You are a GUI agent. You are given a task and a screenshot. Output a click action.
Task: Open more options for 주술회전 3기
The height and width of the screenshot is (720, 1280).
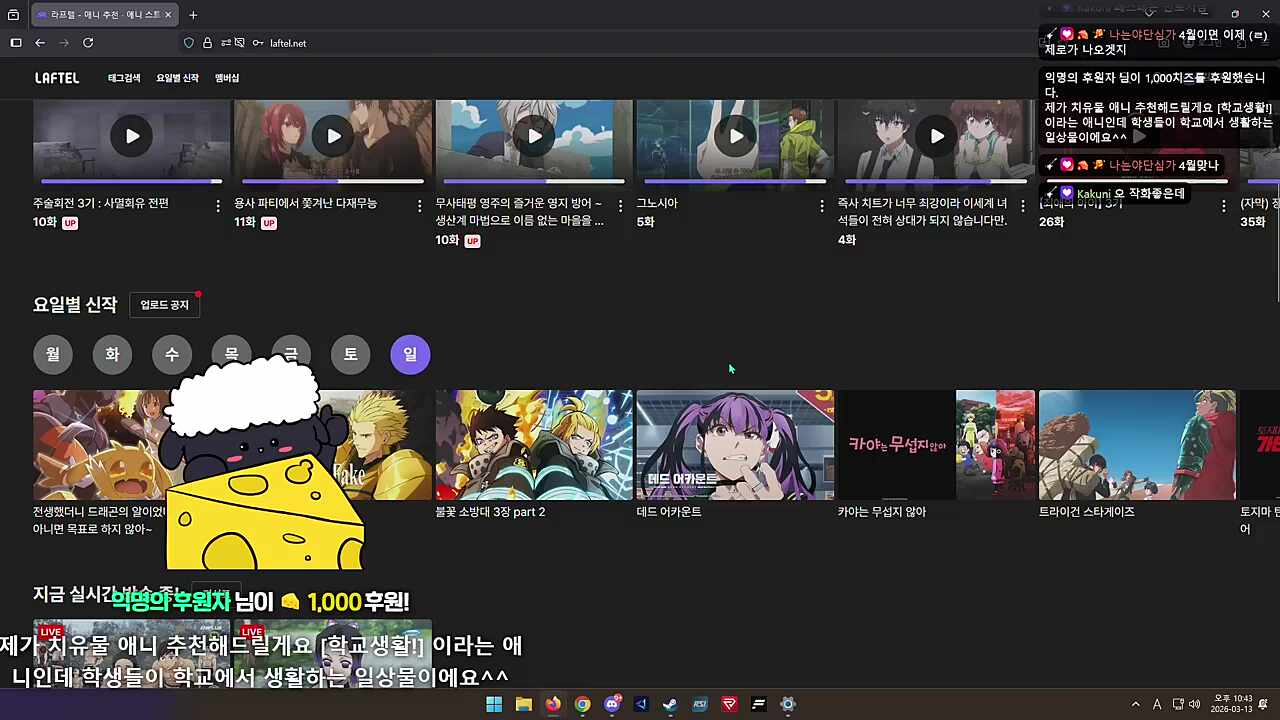(217, 204)
